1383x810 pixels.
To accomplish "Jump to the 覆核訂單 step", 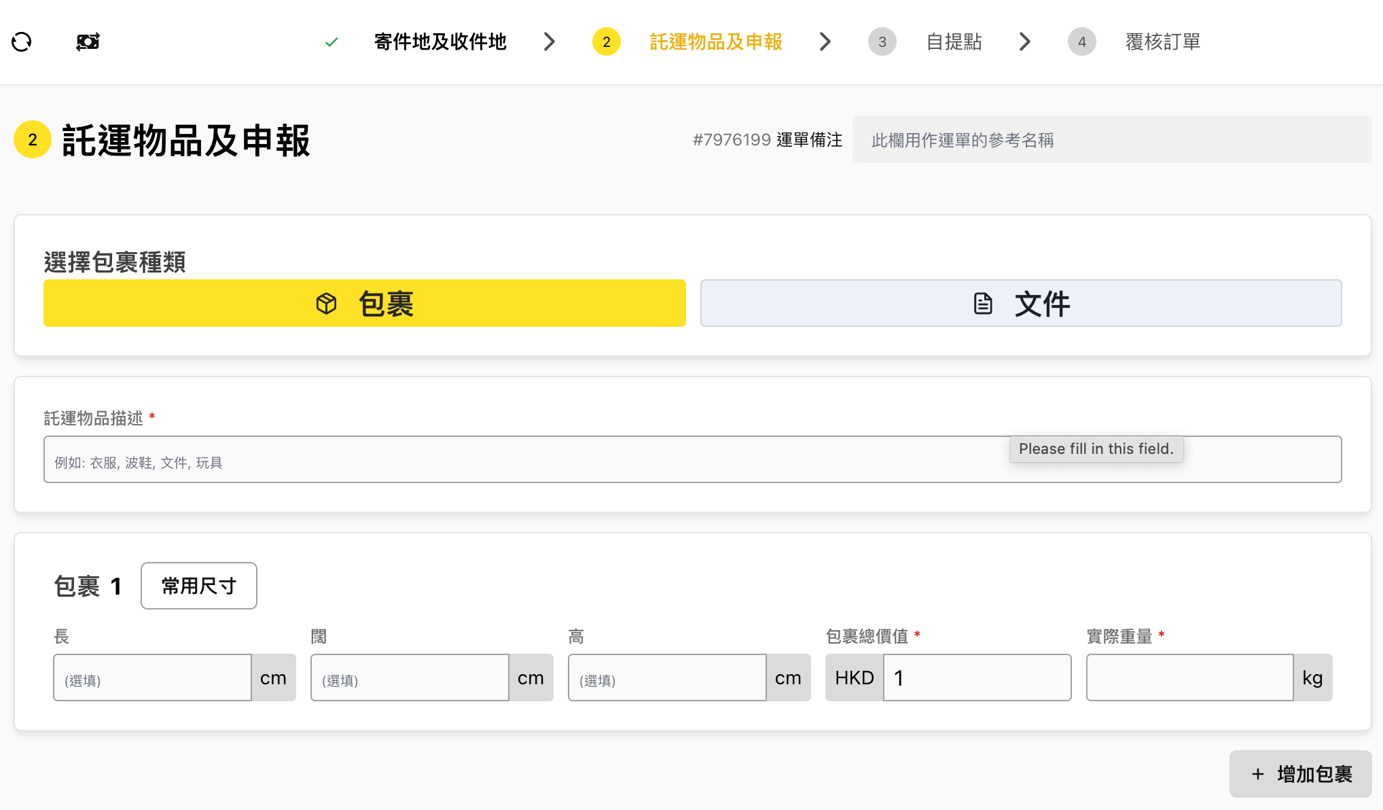I will 1162,42.
